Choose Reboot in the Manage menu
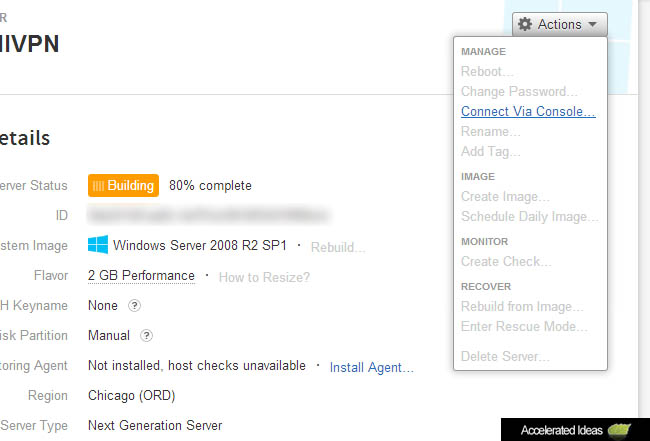This screenshot has width=650, height=441. pyautogui.click(x=487, y=72)
